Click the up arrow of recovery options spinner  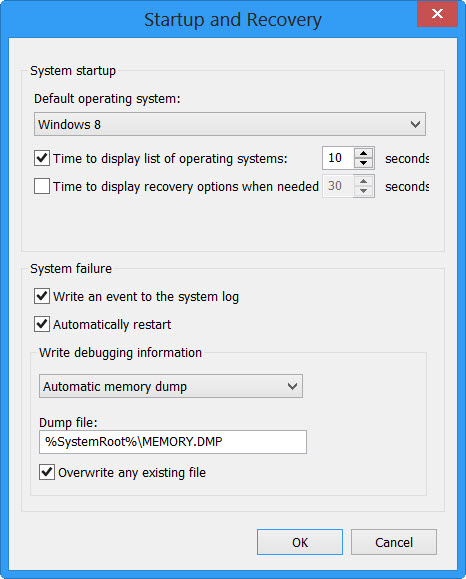(x=363, y=181)
